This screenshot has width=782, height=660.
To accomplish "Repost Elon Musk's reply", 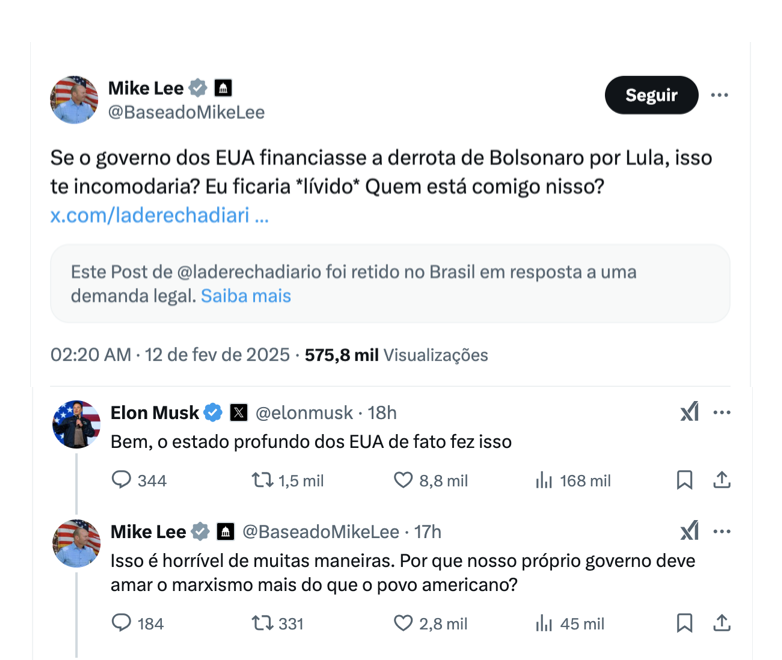I will click(x=263, y=481).
